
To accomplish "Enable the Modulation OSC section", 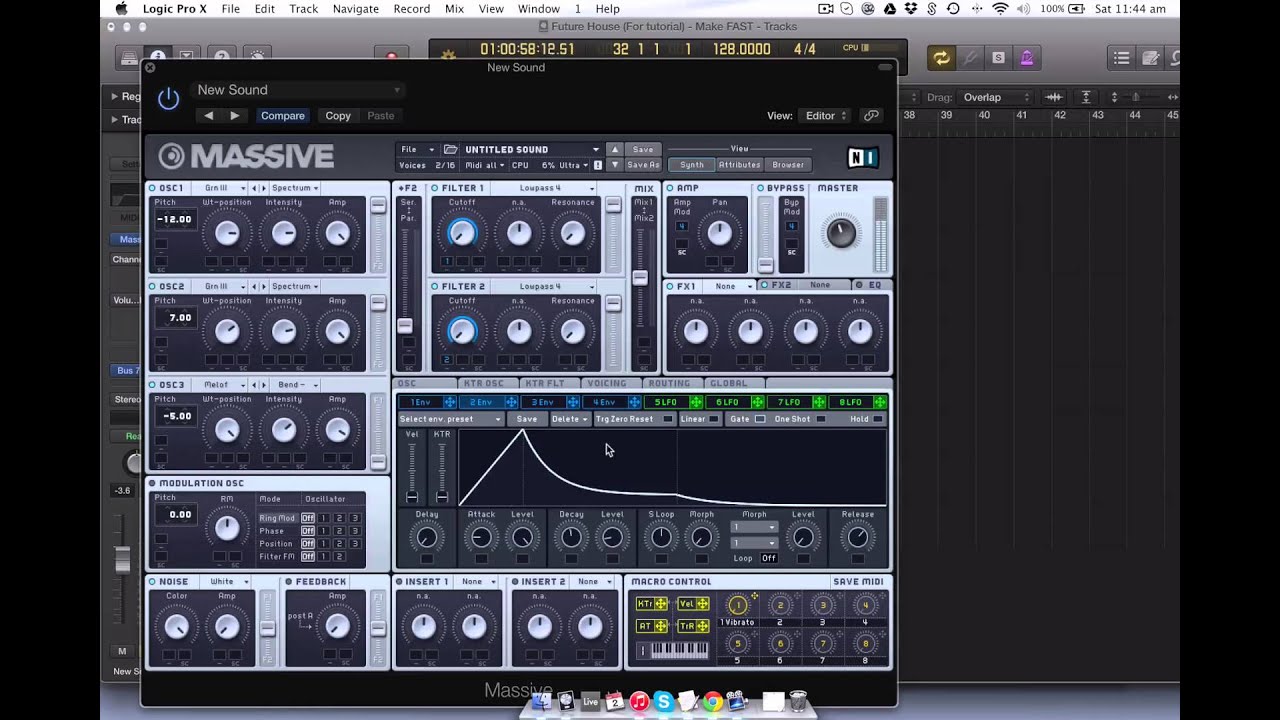I will pos(153,483).
